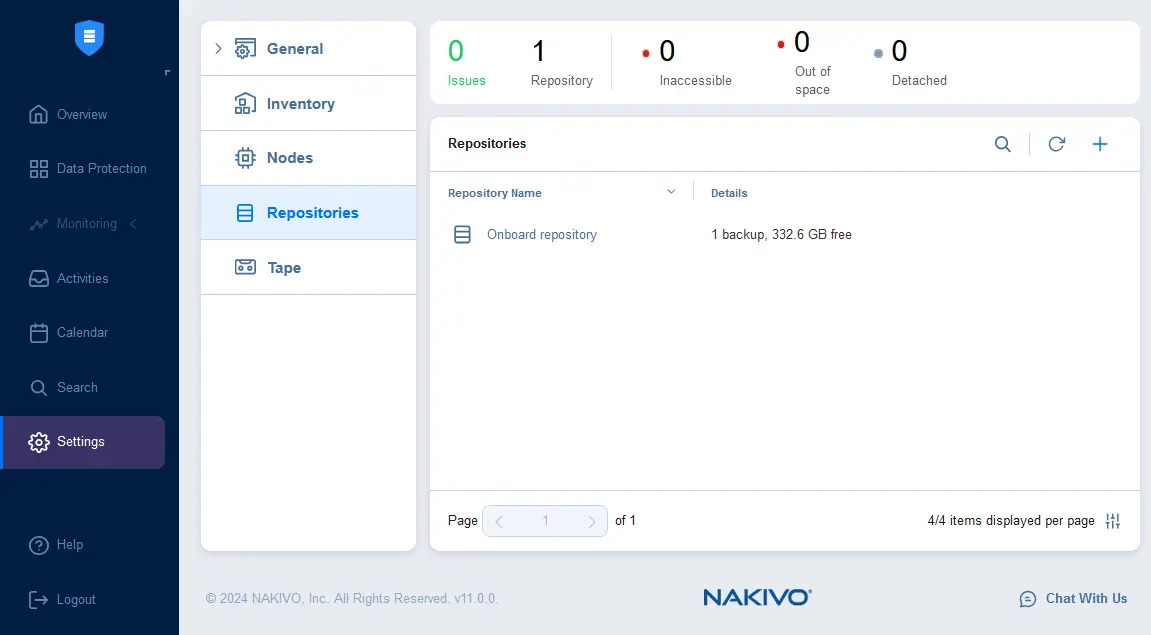Click '1 backup, 332.6 GB free' details
Screen dimensions: 1151x635
tap(781, 234)
